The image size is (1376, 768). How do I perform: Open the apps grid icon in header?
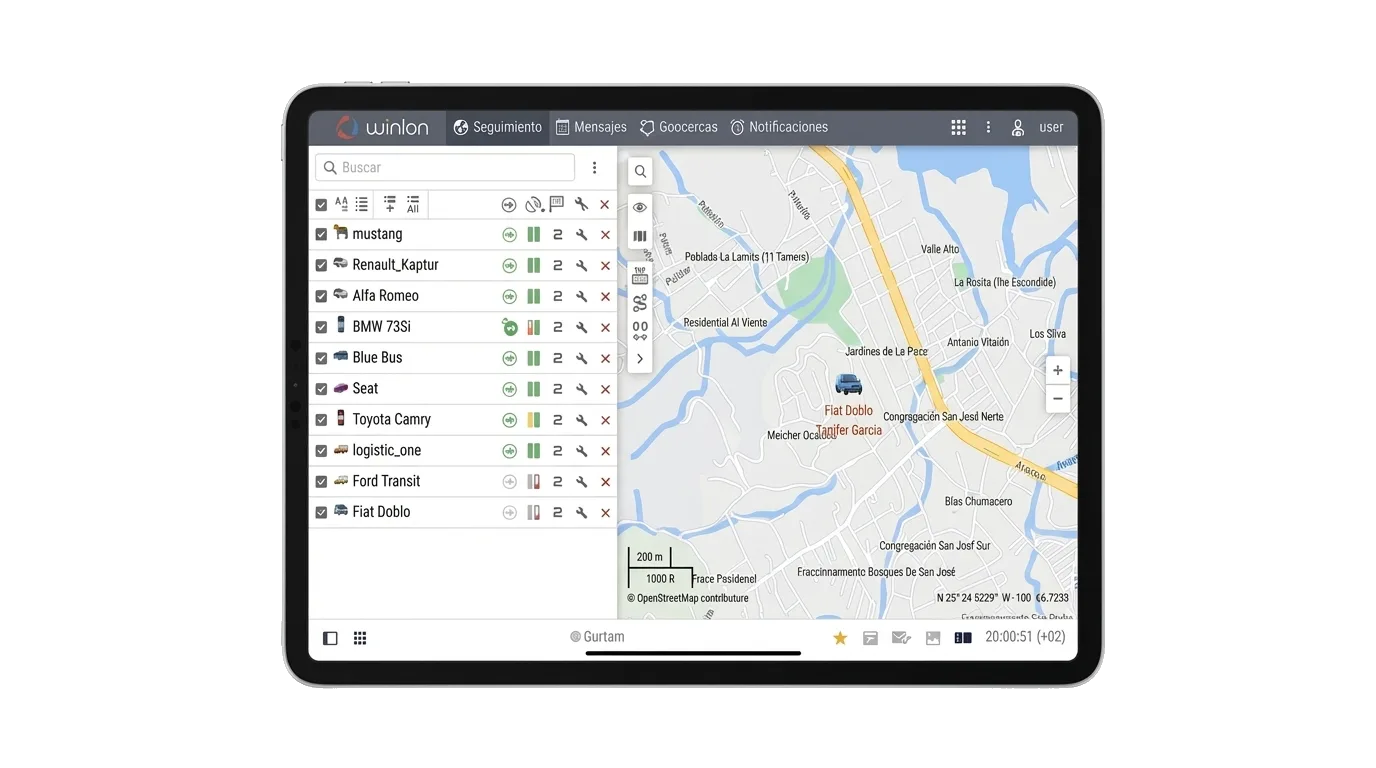958,127
